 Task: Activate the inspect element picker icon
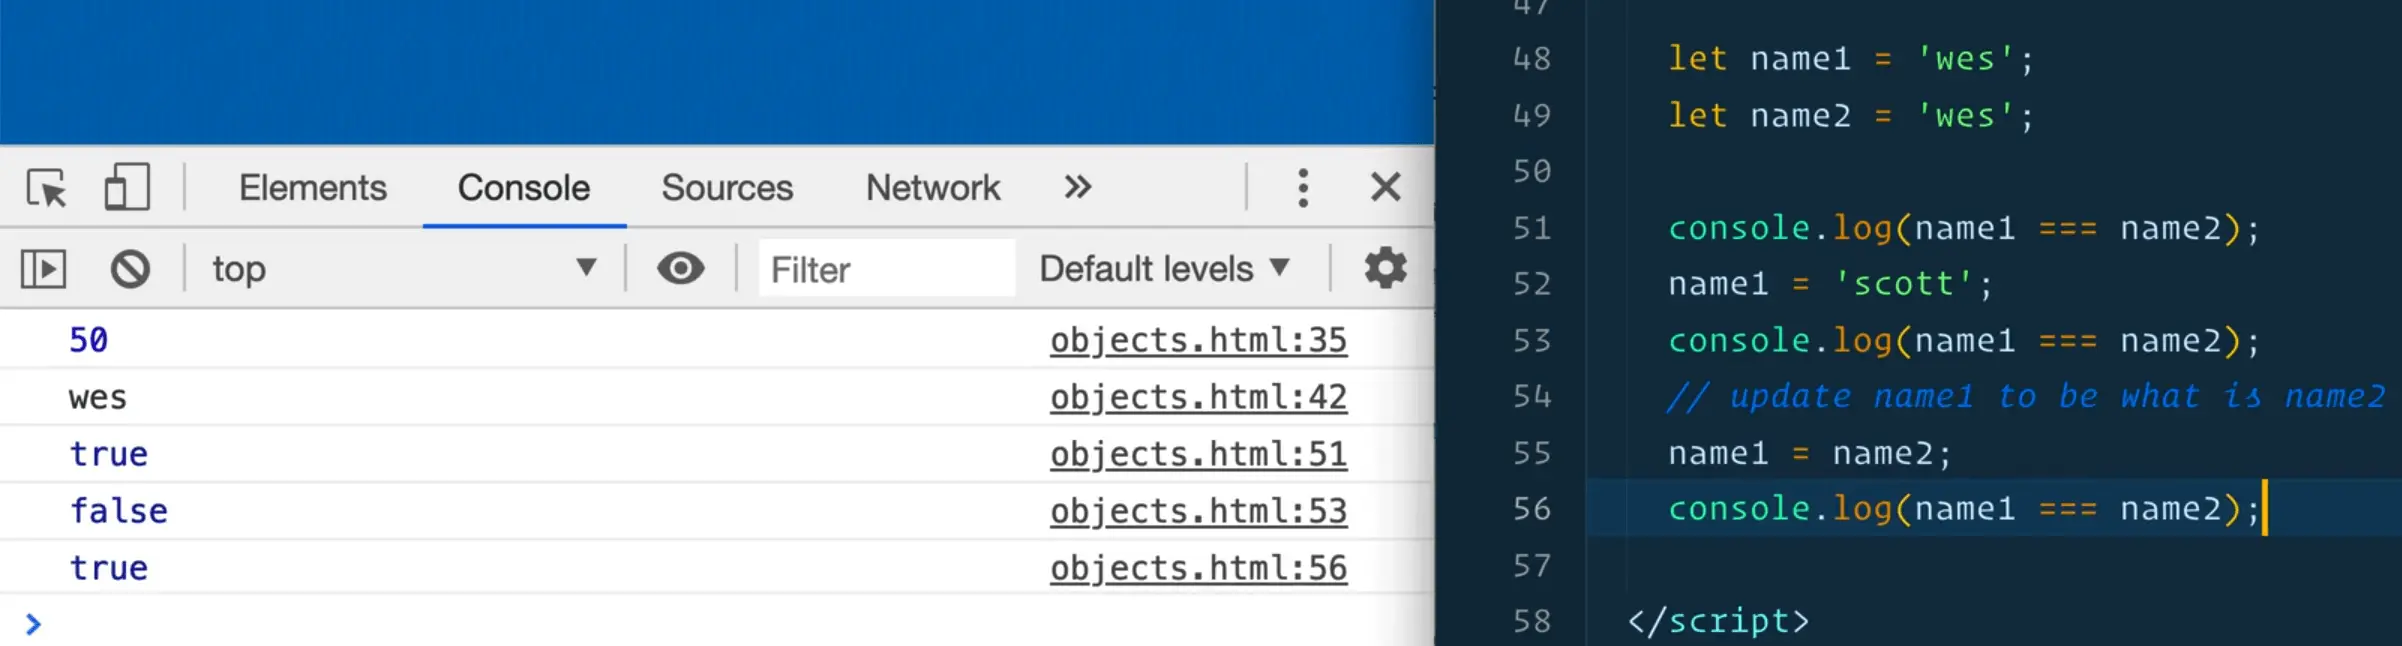tap(46, 188)
